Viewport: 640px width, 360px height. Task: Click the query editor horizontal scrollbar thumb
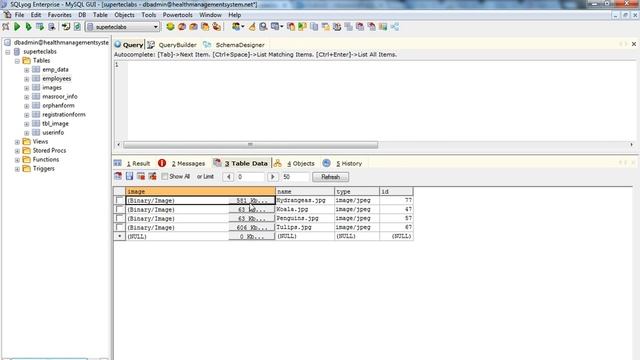pyautogui.click(x=251, y=144)
